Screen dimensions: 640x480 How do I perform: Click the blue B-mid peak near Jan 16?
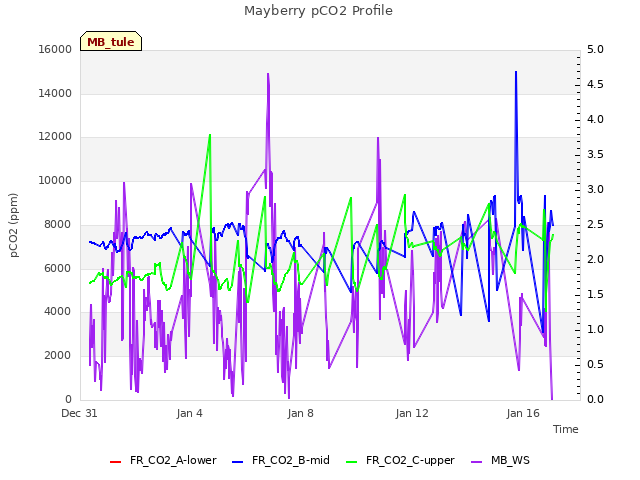pyautogui.click(x=516, y=72)
